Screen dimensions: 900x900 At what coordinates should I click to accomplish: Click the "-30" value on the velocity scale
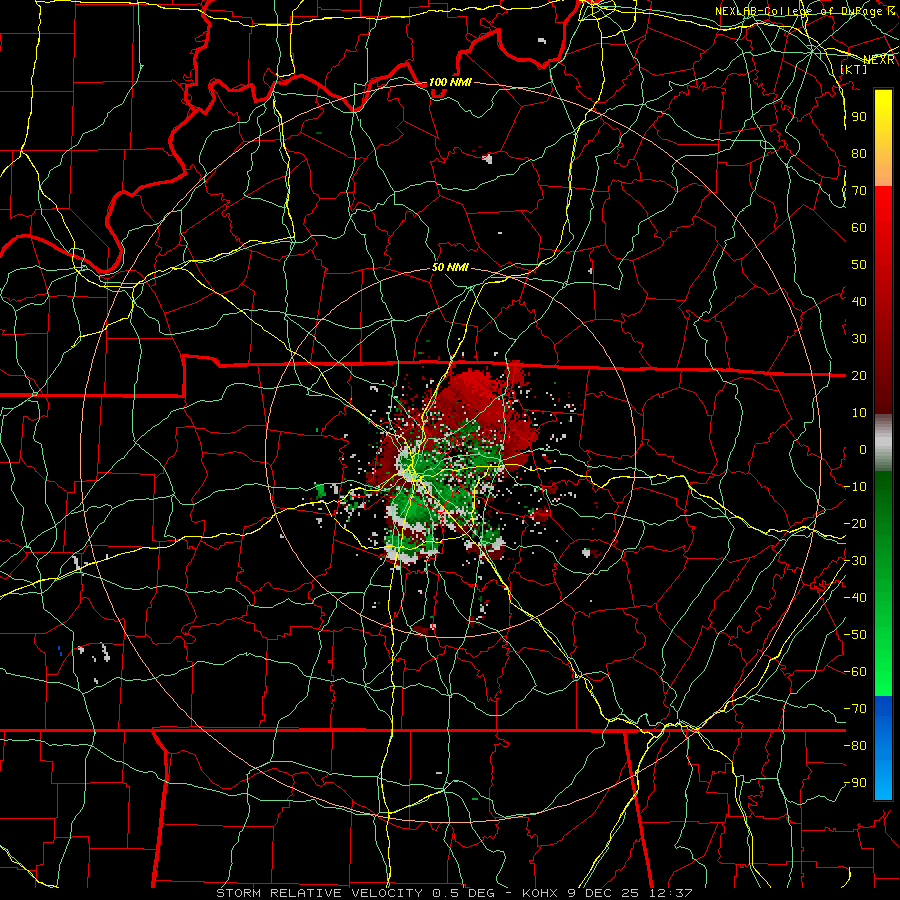point(855,561)
